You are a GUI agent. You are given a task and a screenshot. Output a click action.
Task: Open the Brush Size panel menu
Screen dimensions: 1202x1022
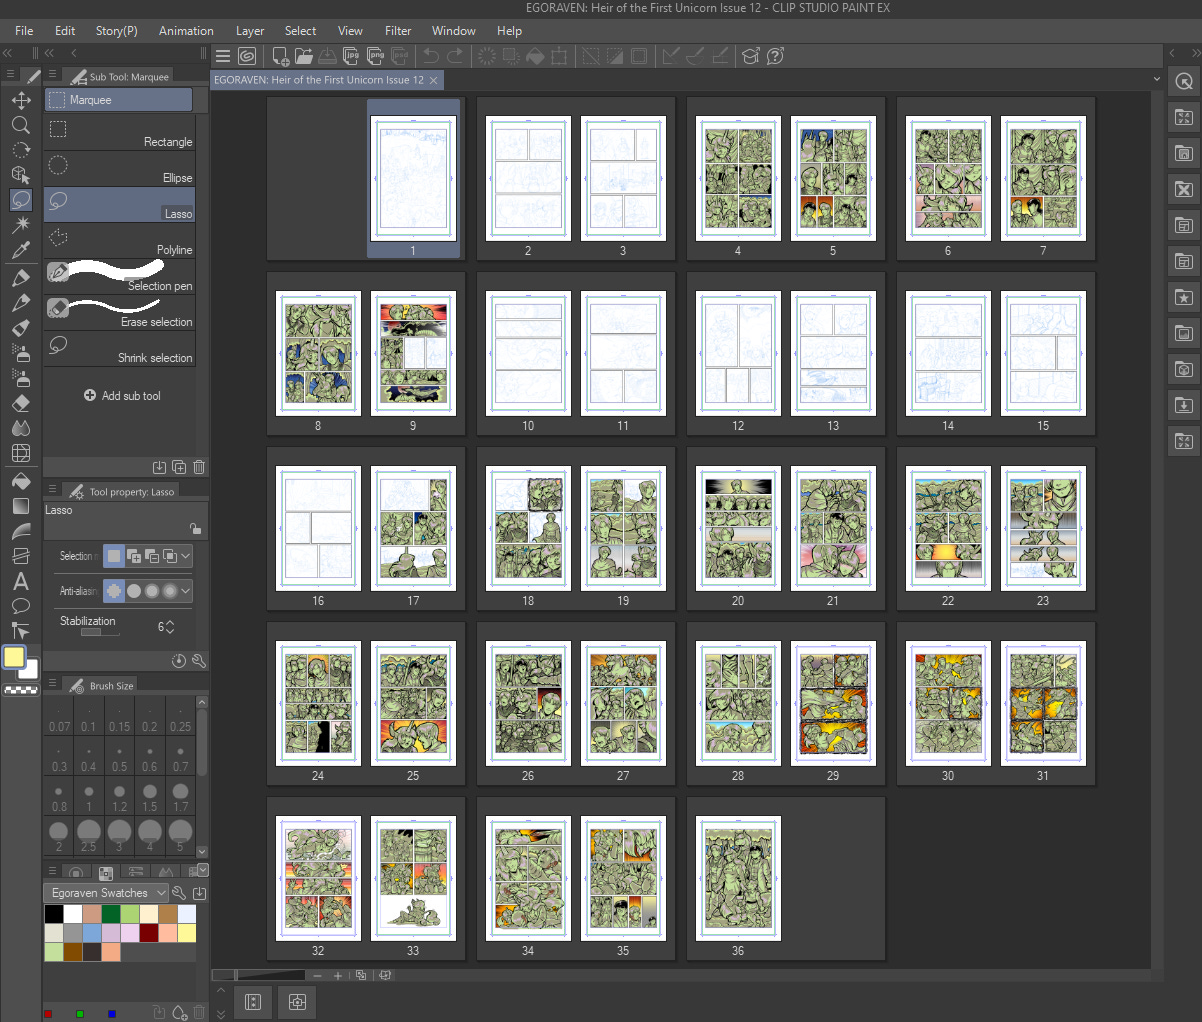click(53, 684)
